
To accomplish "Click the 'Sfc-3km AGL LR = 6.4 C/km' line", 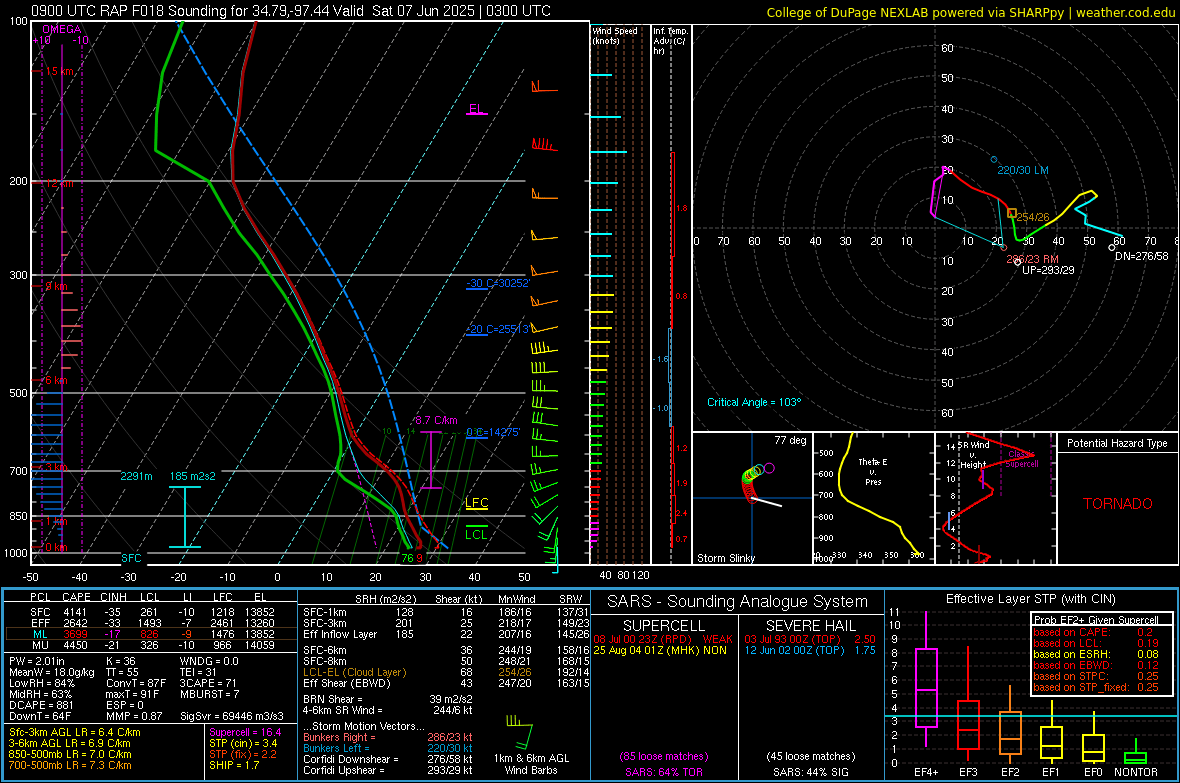I will pos(75,732).
